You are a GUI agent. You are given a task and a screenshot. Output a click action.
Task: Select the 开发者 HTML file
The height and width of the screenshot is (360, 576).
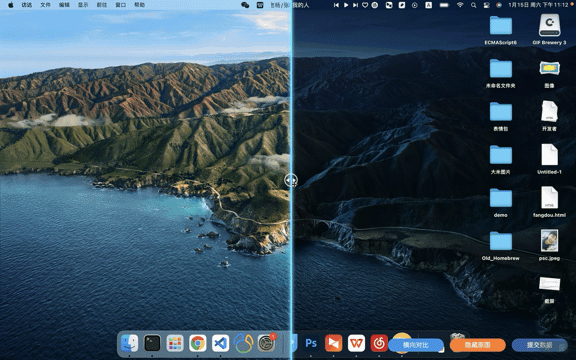click(549, 111)
